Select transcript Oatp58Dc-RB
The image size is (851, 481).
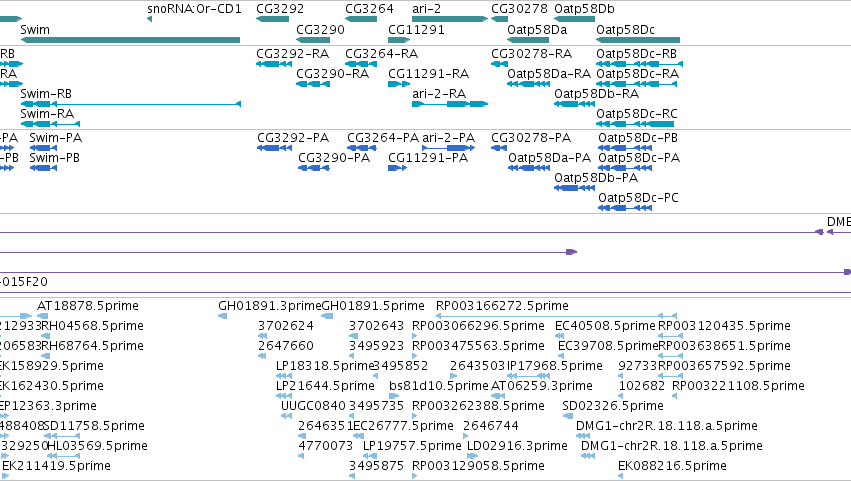[639, 64]
